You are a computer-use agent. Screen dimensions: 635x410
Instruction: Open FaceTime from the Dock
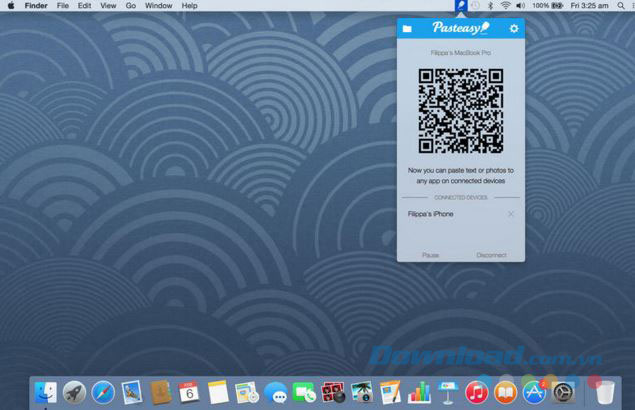point(305,392)
